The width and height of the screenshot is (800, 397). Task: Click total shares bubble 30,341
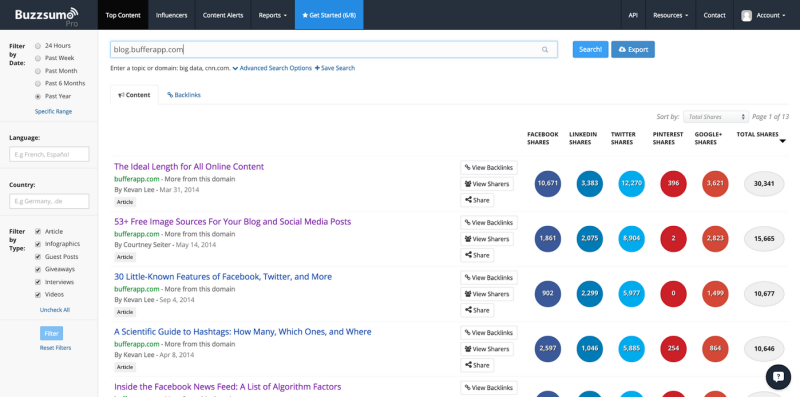coord(764,184)
